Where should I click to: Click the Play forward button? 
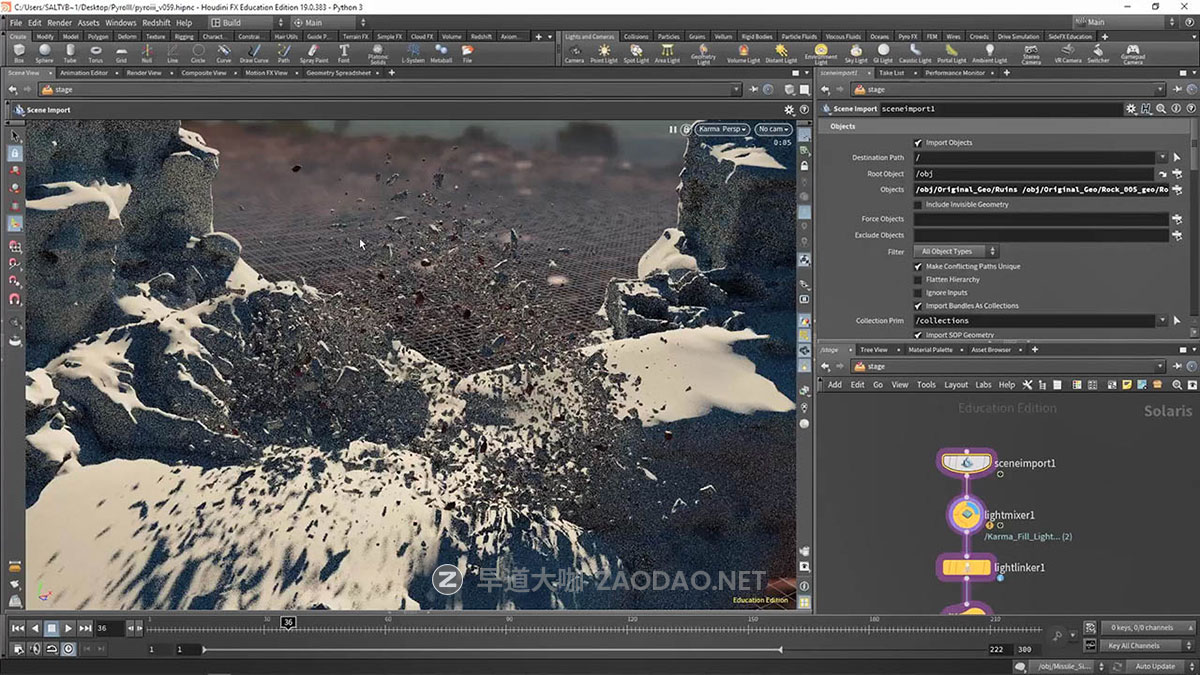[68, 628]
